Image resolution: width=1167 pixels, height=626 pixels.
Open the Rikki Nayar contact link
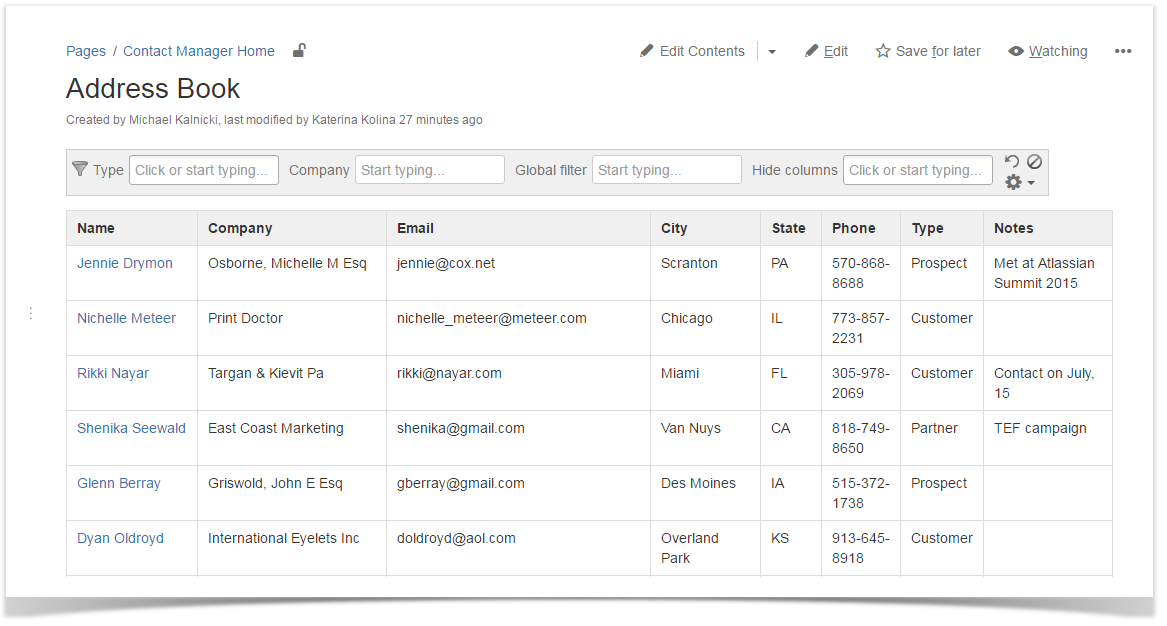[x=113, y=373]
